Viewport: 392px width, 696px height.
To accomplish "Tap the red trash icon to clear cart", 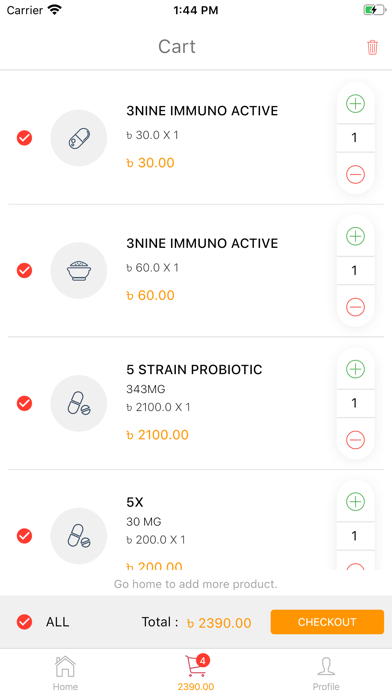I will [x=372, y=47].
